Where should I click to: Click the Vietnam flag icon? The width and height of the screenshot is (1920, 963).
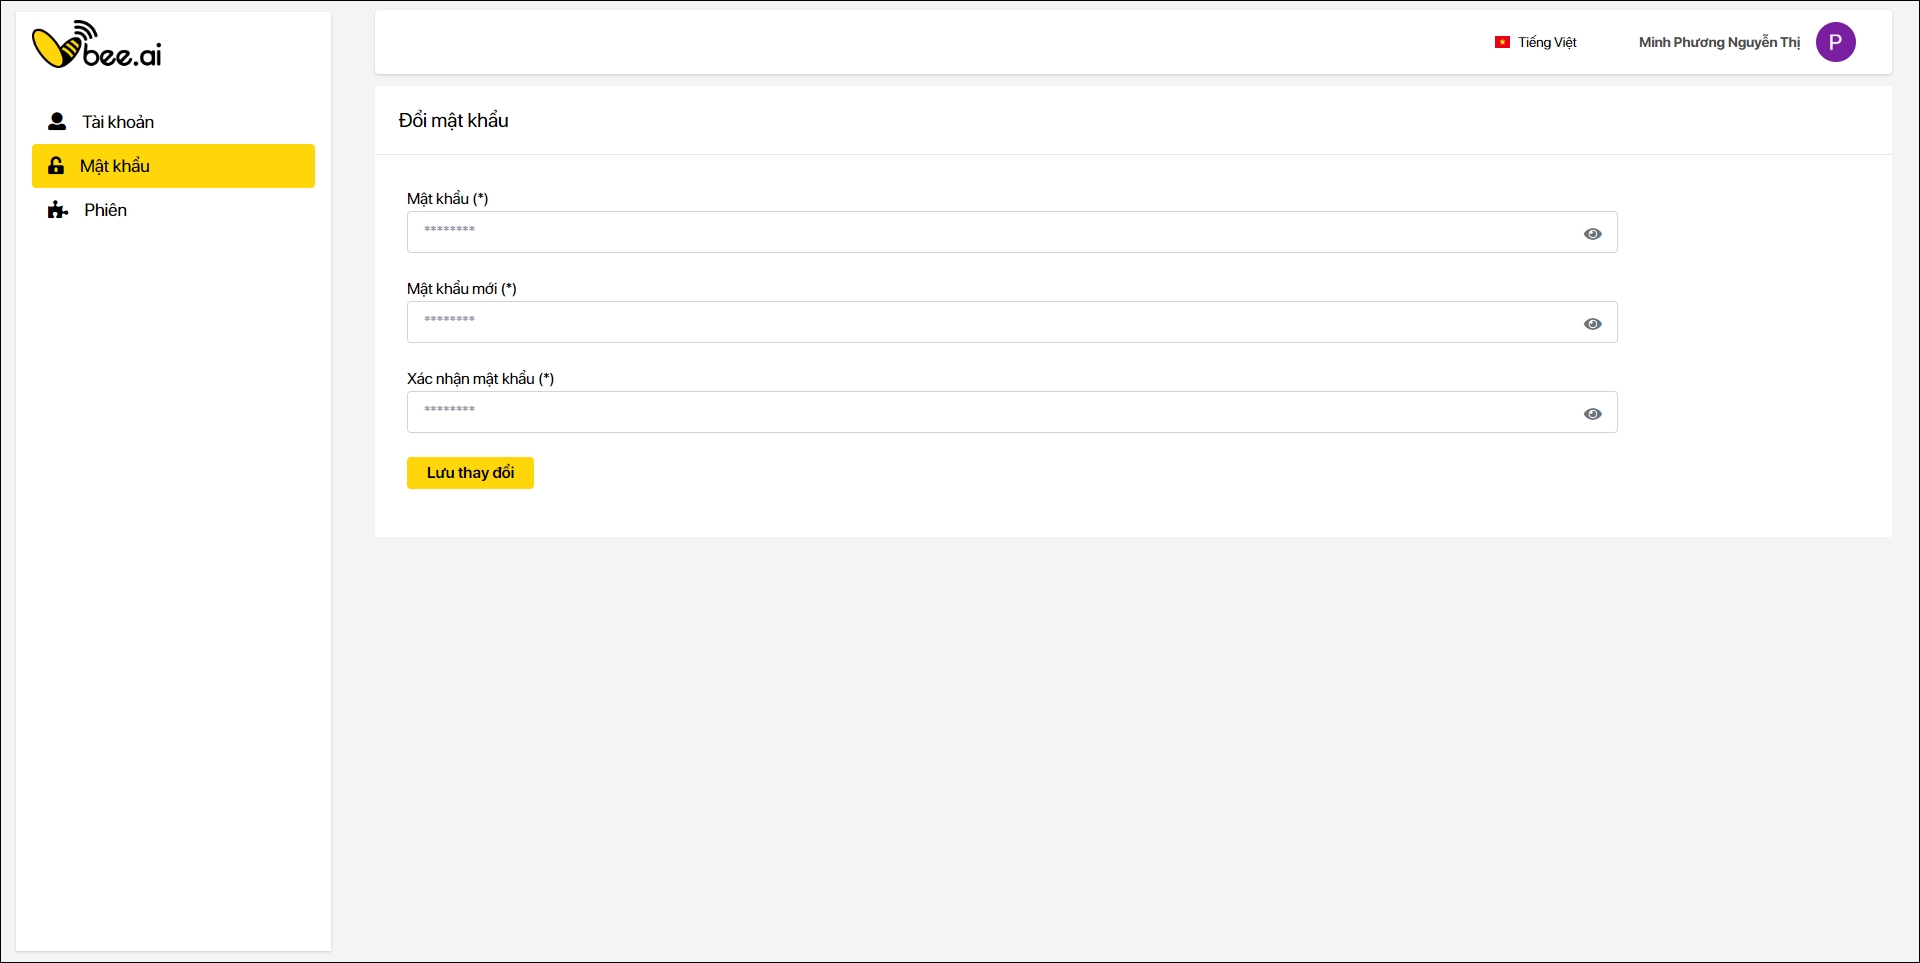tap(1502, 42)
